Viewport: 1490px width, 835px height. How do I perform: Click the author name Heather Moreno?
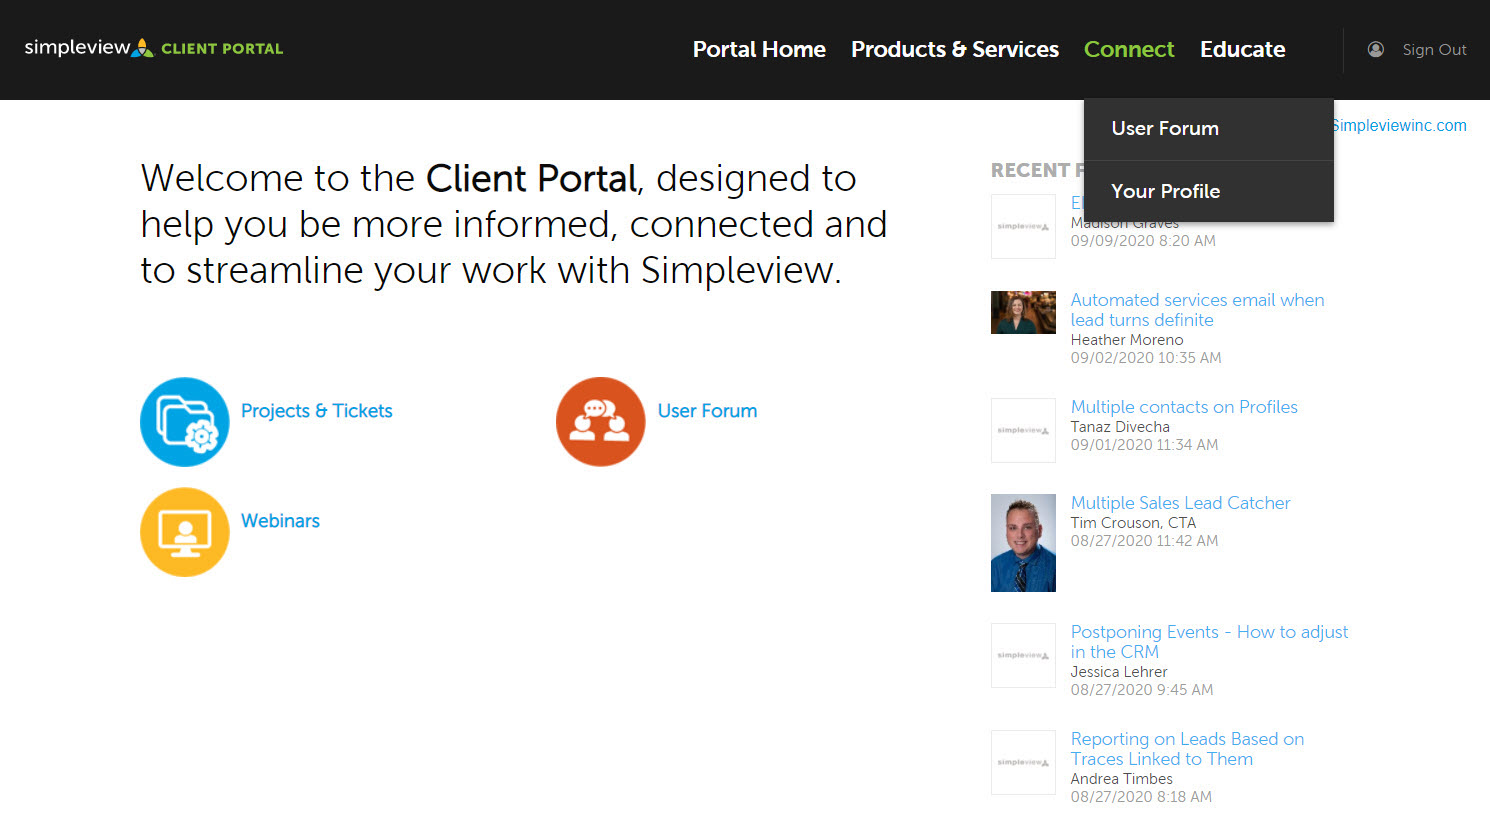[1127, 340]
